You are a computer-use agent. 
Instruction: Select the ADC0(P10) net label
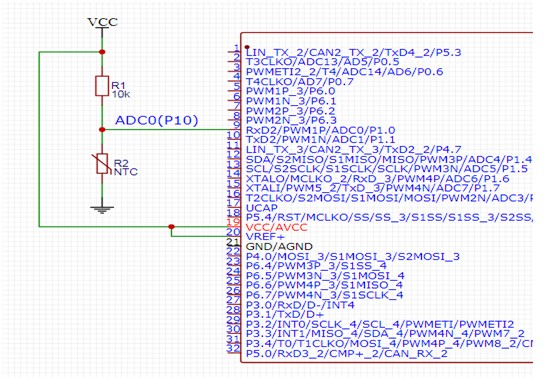coord(157,120)
